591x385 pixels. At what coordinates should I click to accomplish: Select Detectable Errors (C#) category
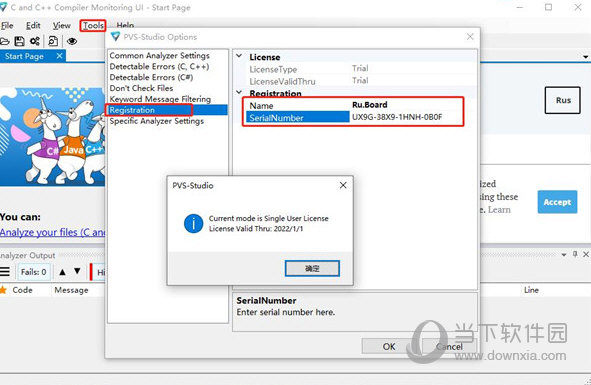click(151, 77)
